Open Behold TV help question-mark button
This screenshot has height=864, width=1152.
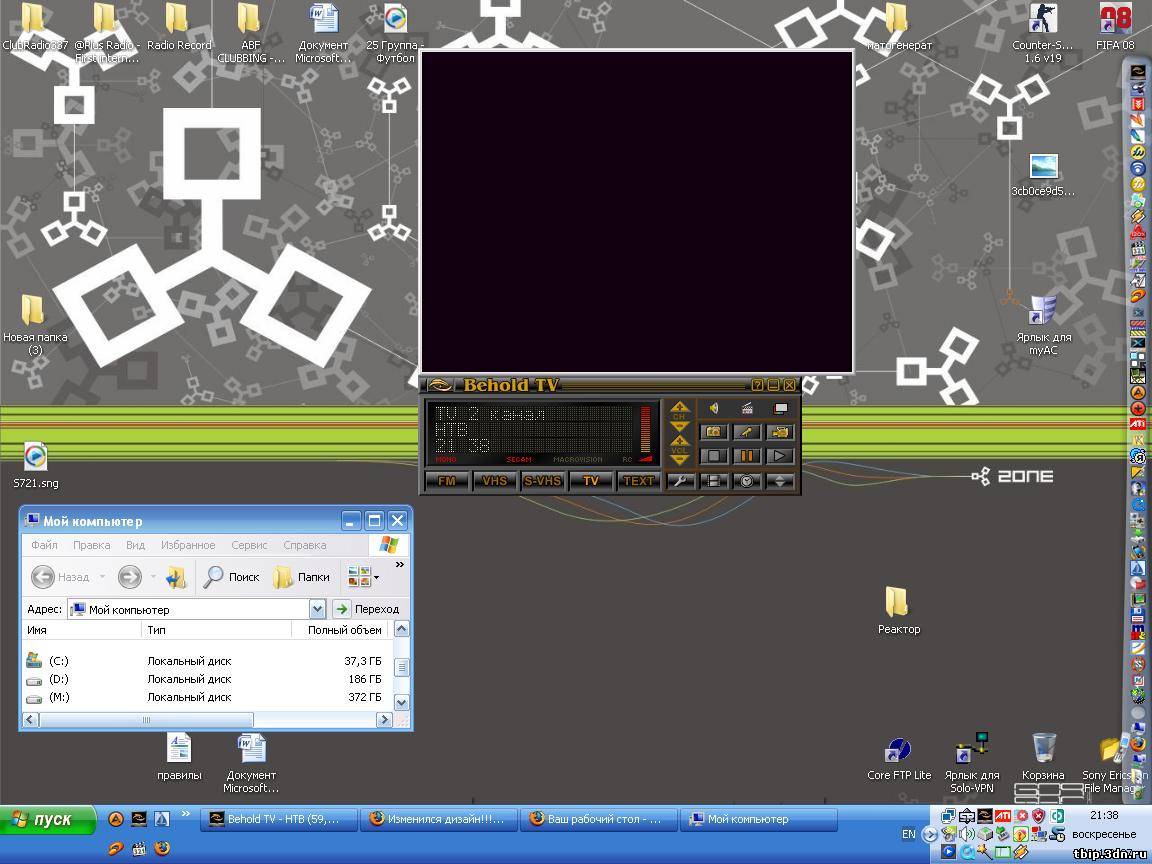pyautogui.click(x=757, y=385)
